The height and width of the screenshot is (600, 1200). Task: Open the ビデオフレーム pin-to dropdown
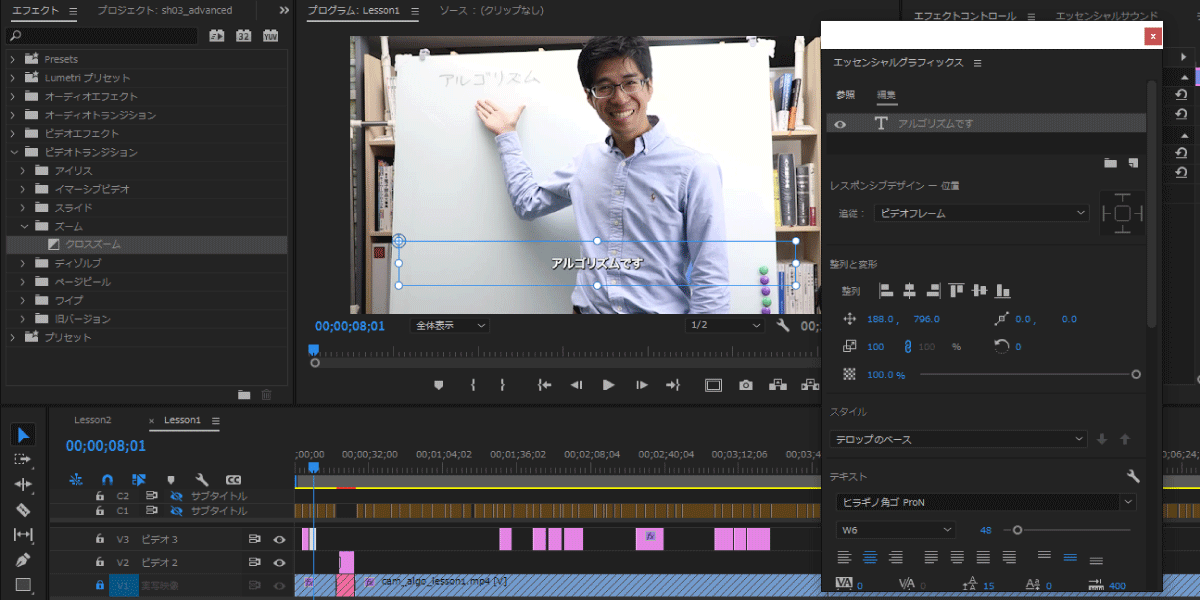(981, 213)
